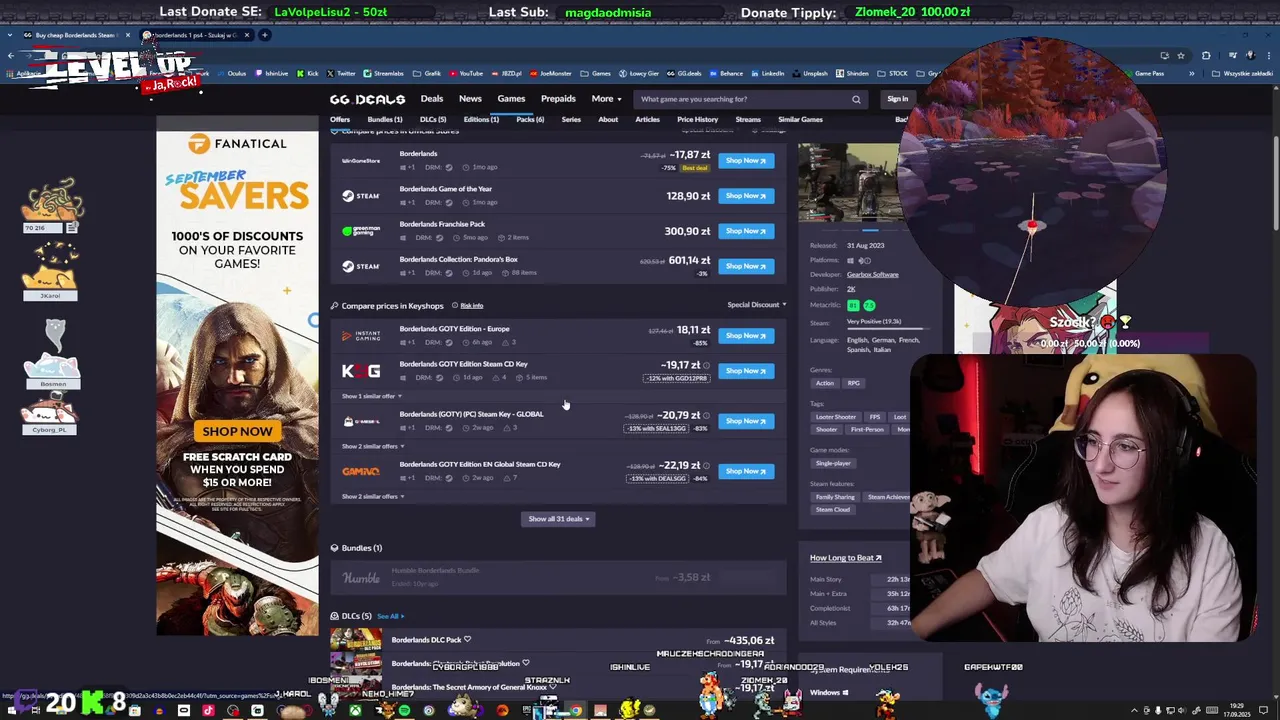
Task: Open Gearbox Software developer link
Action: [x=873, y=274]
